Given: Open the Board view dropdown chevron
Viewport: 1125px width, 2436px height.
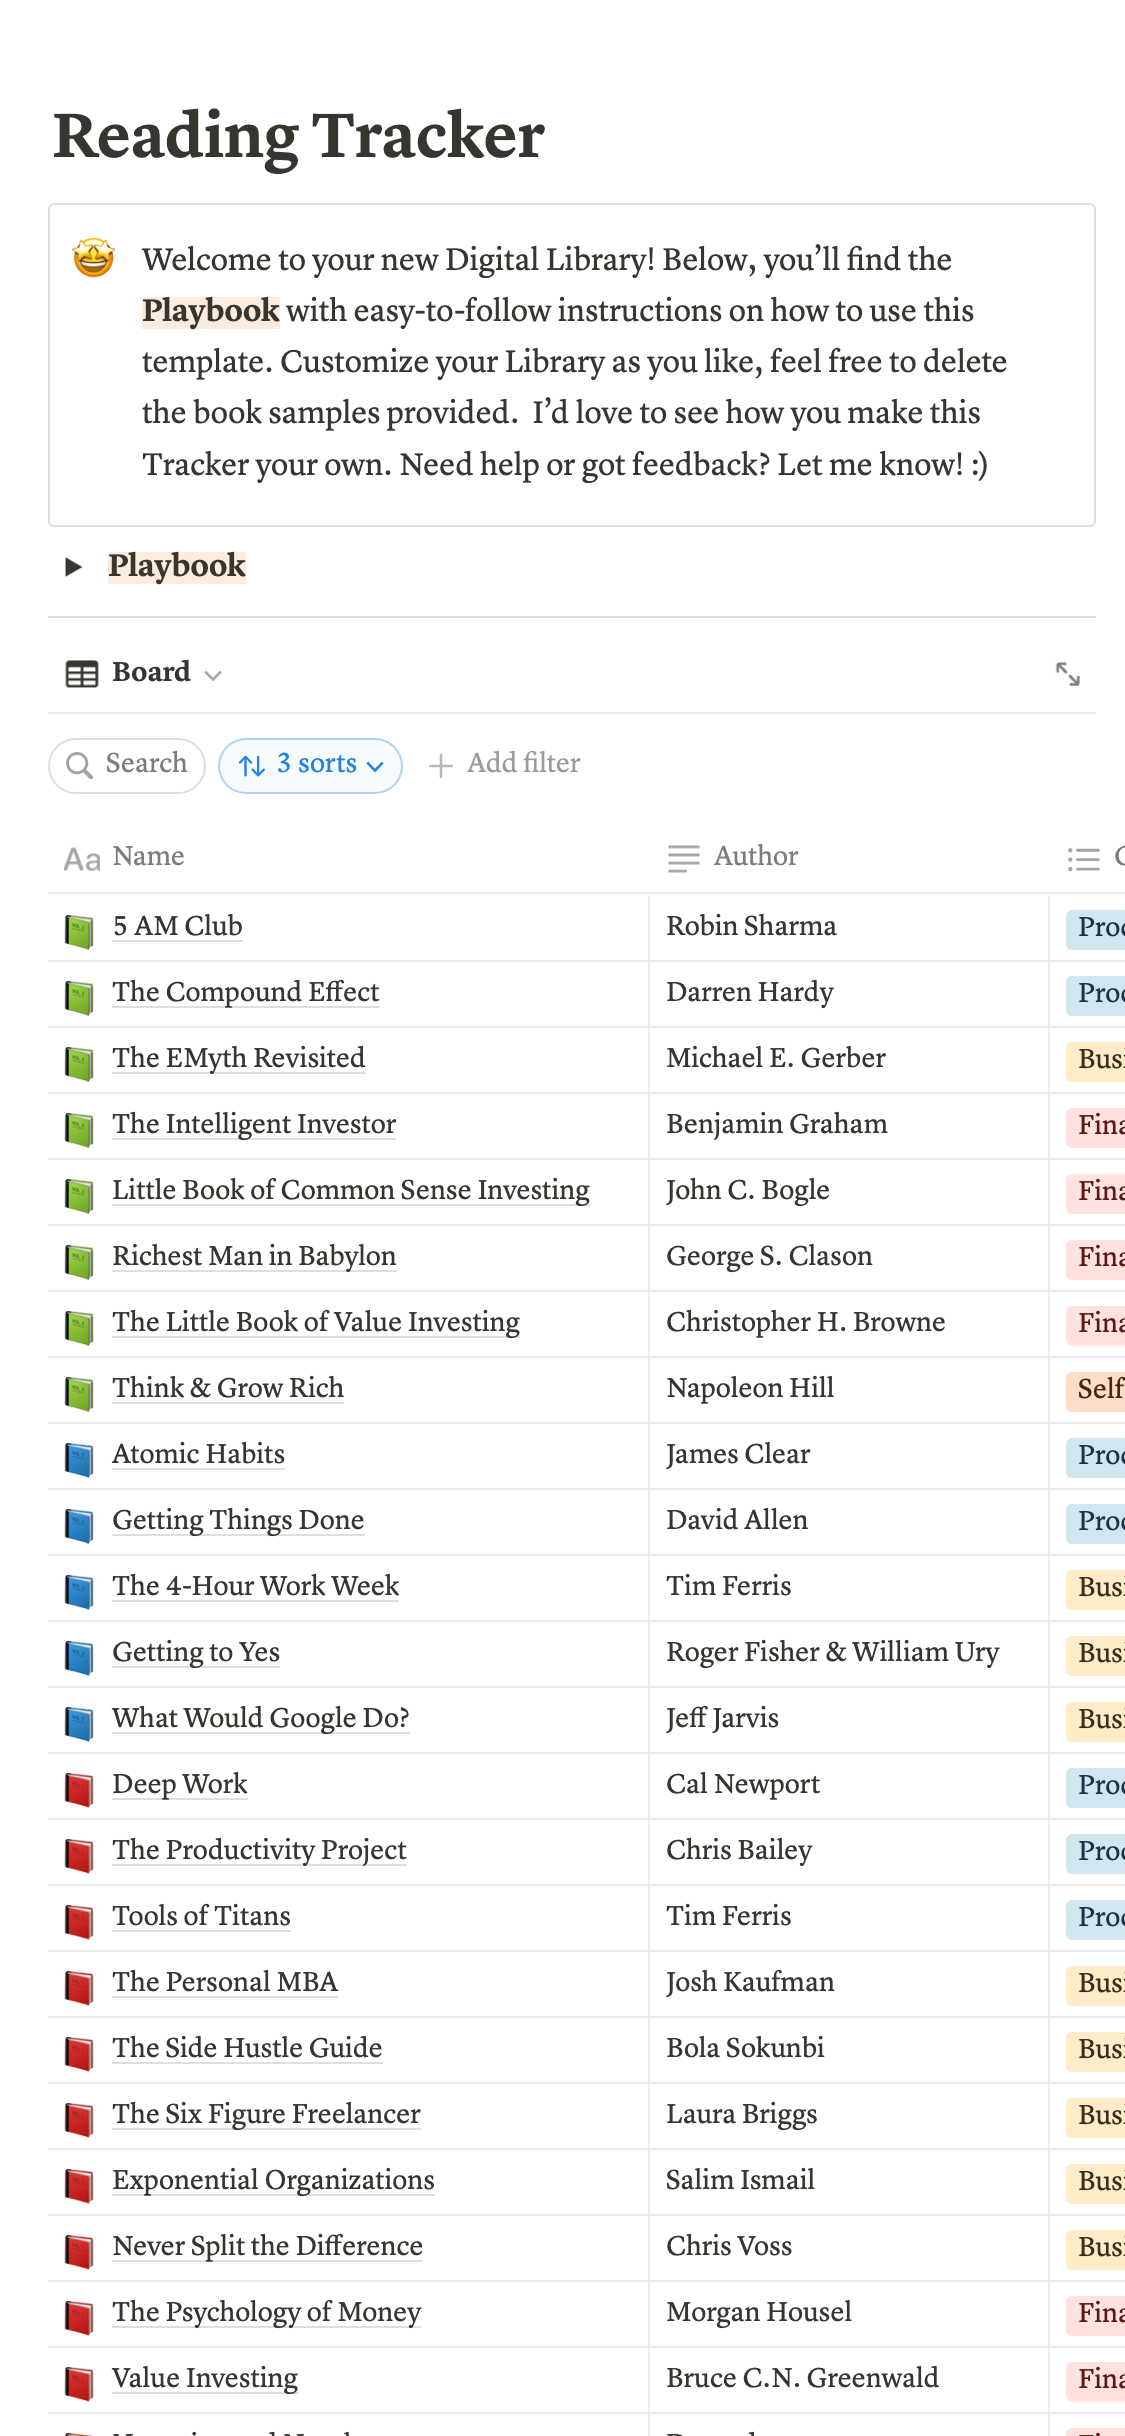Looking at the screenshot, I should click(x=212, y=675).
